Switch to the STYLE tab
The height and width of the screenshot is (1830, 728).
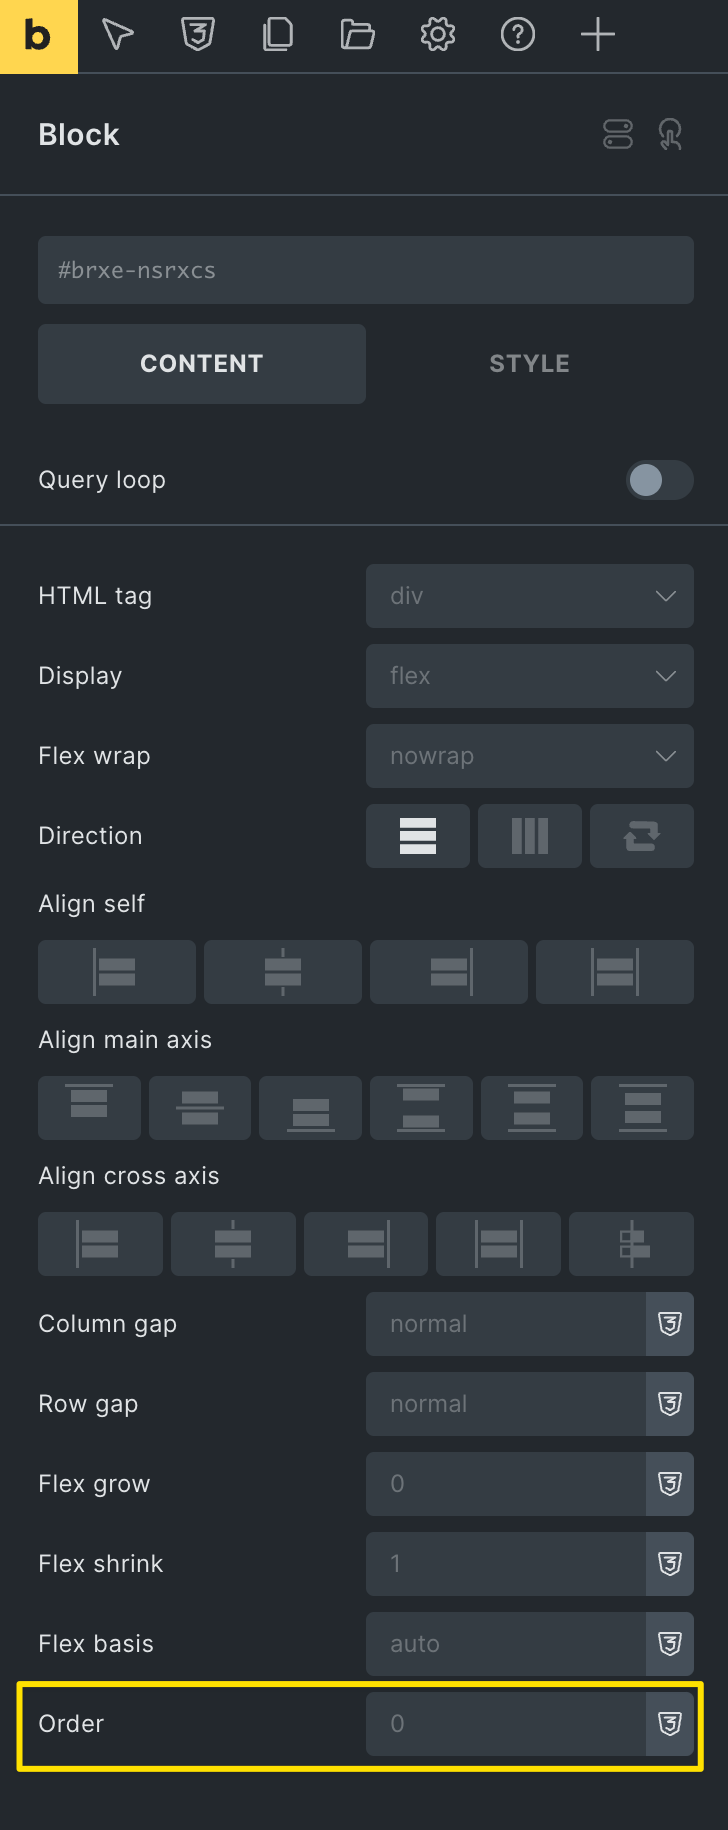pyautogui.click(x=530, y=364)
